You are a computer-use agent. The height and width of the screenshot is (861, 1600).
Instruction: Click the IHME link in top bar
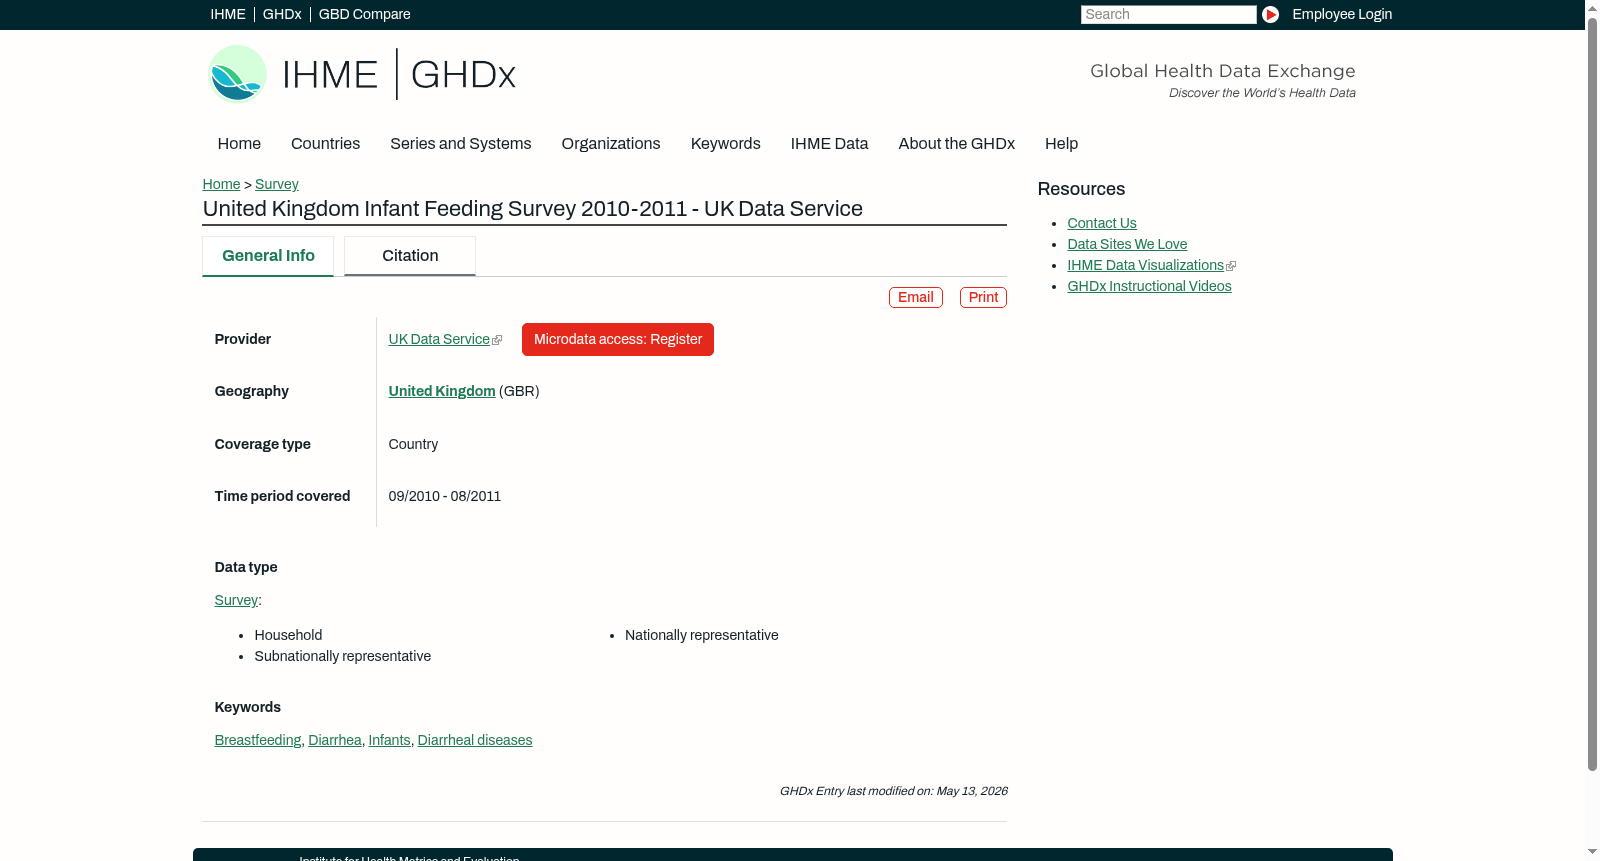point(228,14)
